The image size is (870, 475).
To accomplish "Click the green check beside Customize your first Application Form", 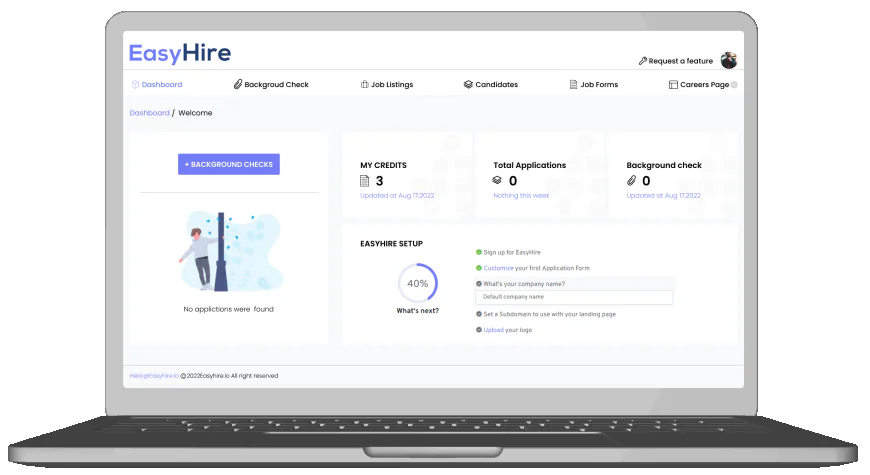I will click(x=479, y=268).
